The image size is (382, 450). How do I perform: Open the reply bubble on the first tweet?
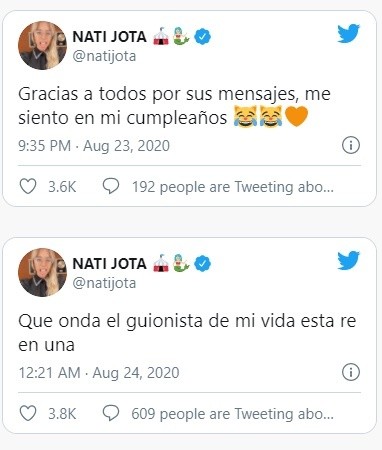click(x=111, y=186)
